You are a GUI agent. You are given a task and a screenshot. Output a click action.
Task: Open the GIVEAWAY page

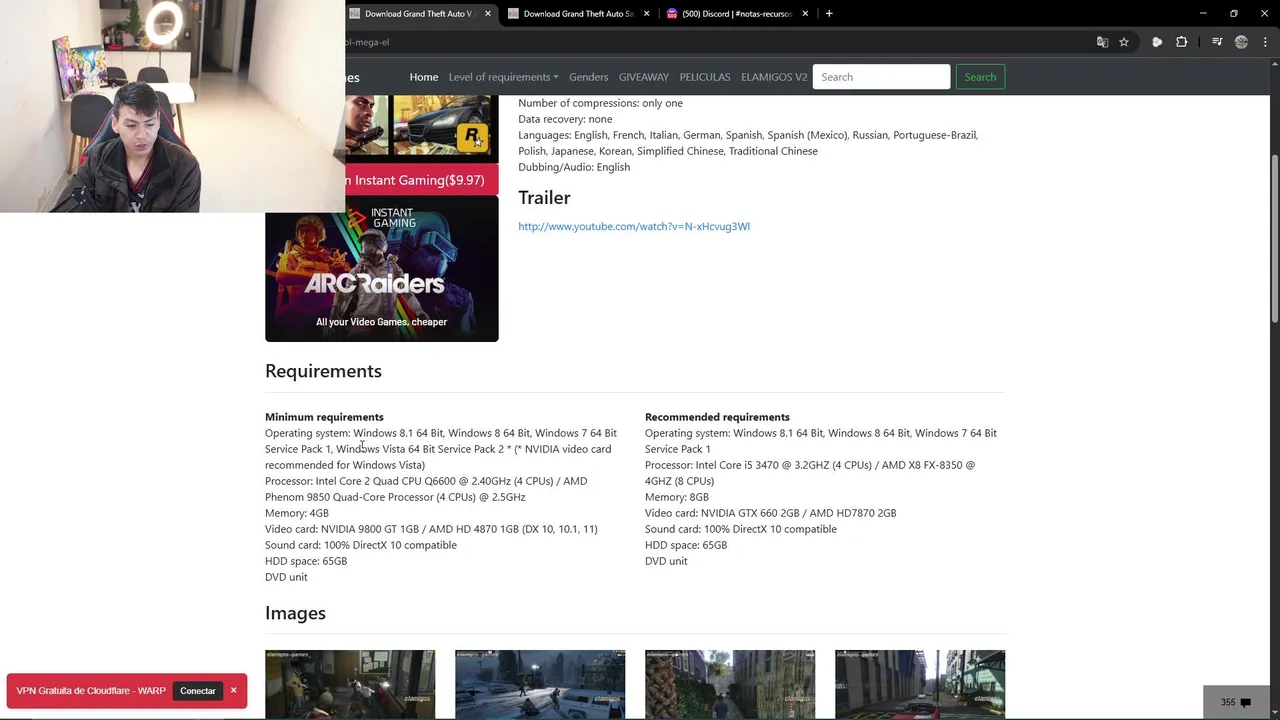coord(644,77)
